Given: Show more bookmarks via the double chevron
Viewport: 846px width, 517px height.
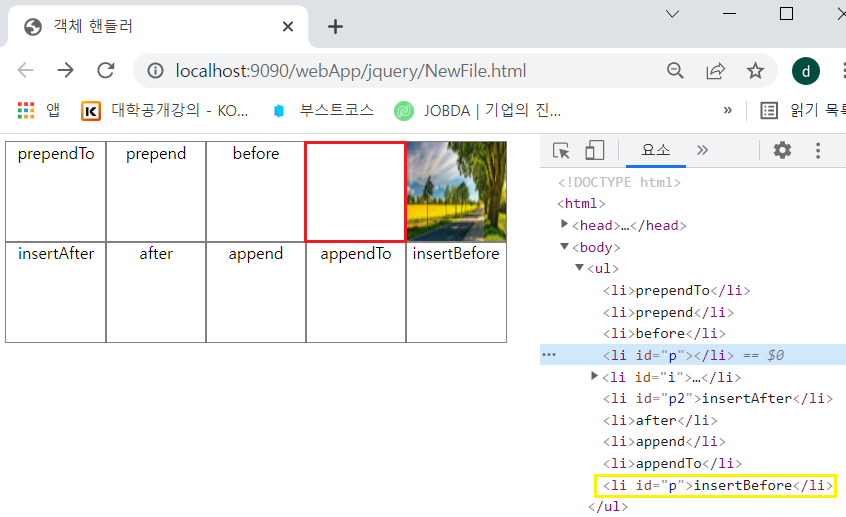Looking at the screenshot, I should coord(727,111).
